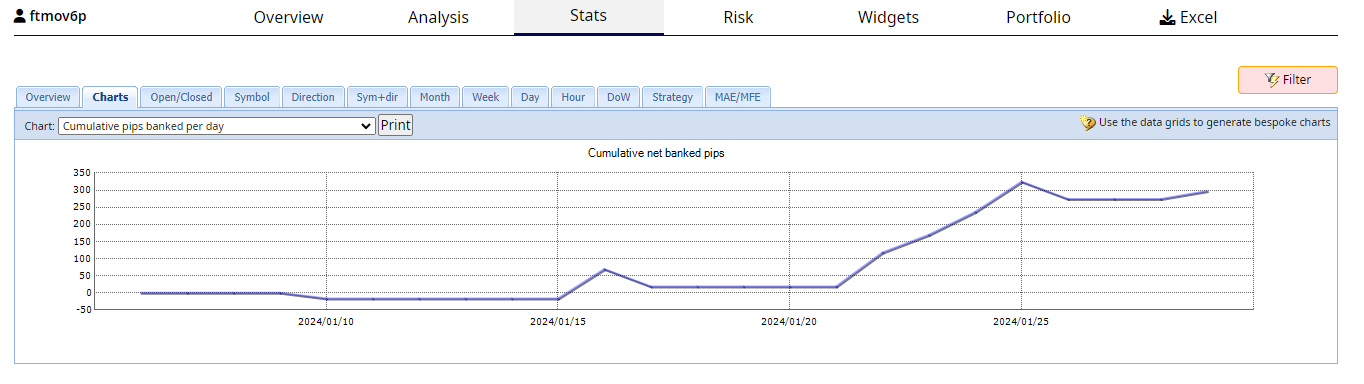The image size is (1364, 384).
Task: Click the 2024/01/25 axis date label
Action: coord(1021,322)
